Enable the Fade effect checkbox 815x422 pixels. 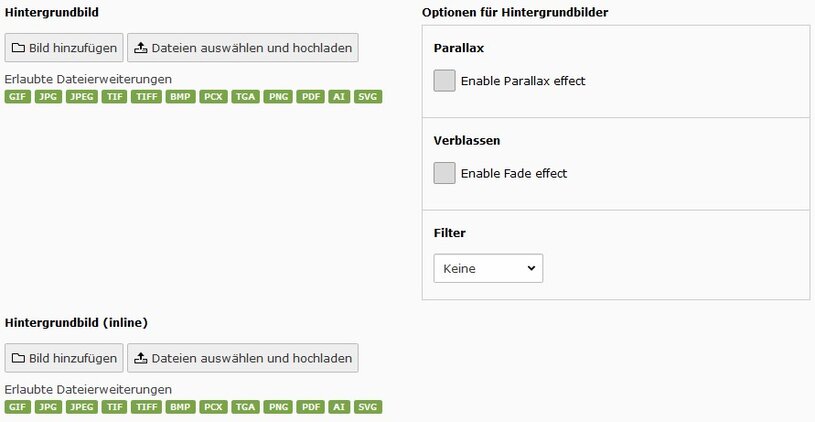445,173
